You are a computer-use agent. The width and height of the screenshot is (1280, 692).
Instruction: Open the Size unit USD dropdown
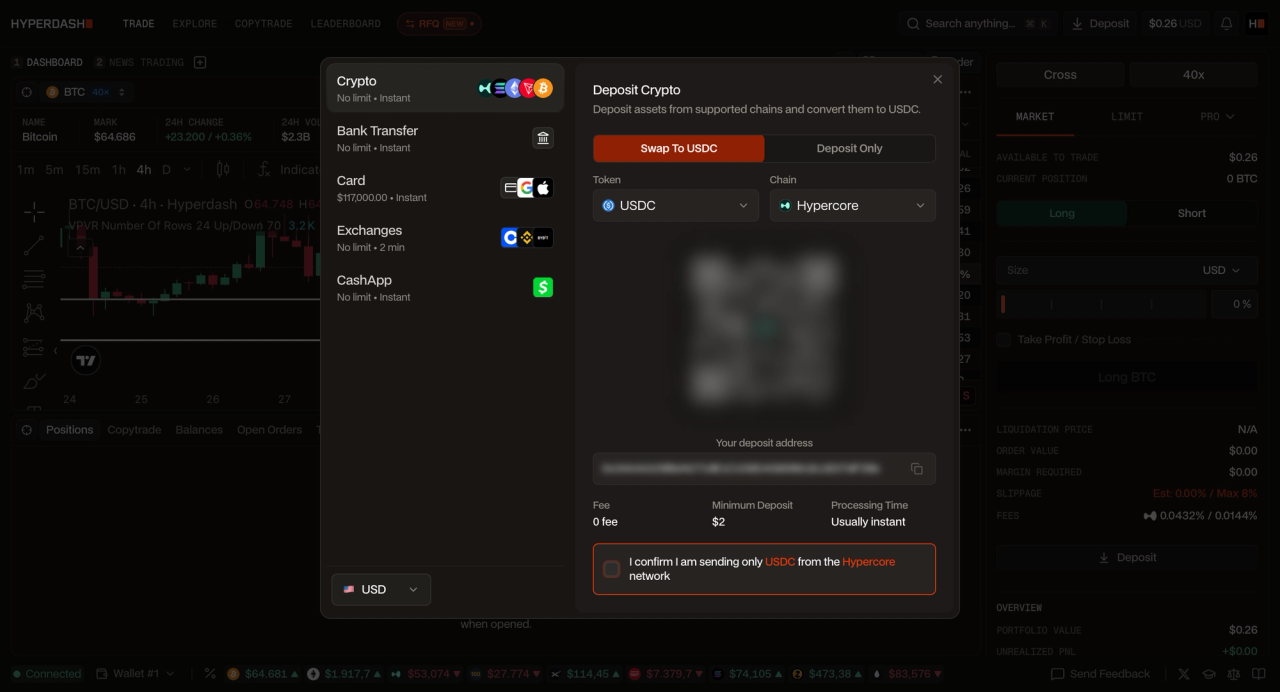tap(1221, 270)
